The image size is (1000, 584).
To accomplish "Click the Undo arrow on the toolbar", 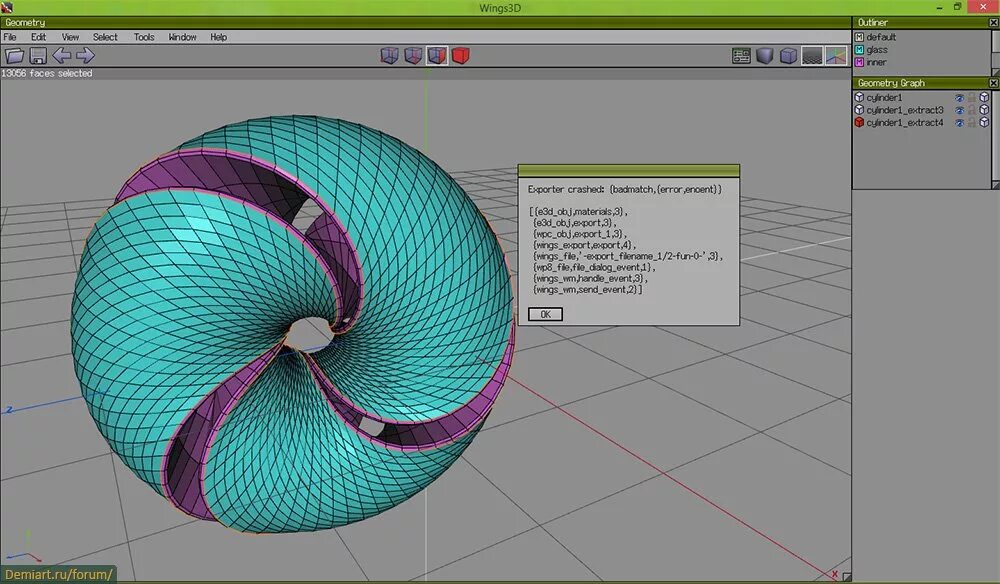I will (62, 56).
